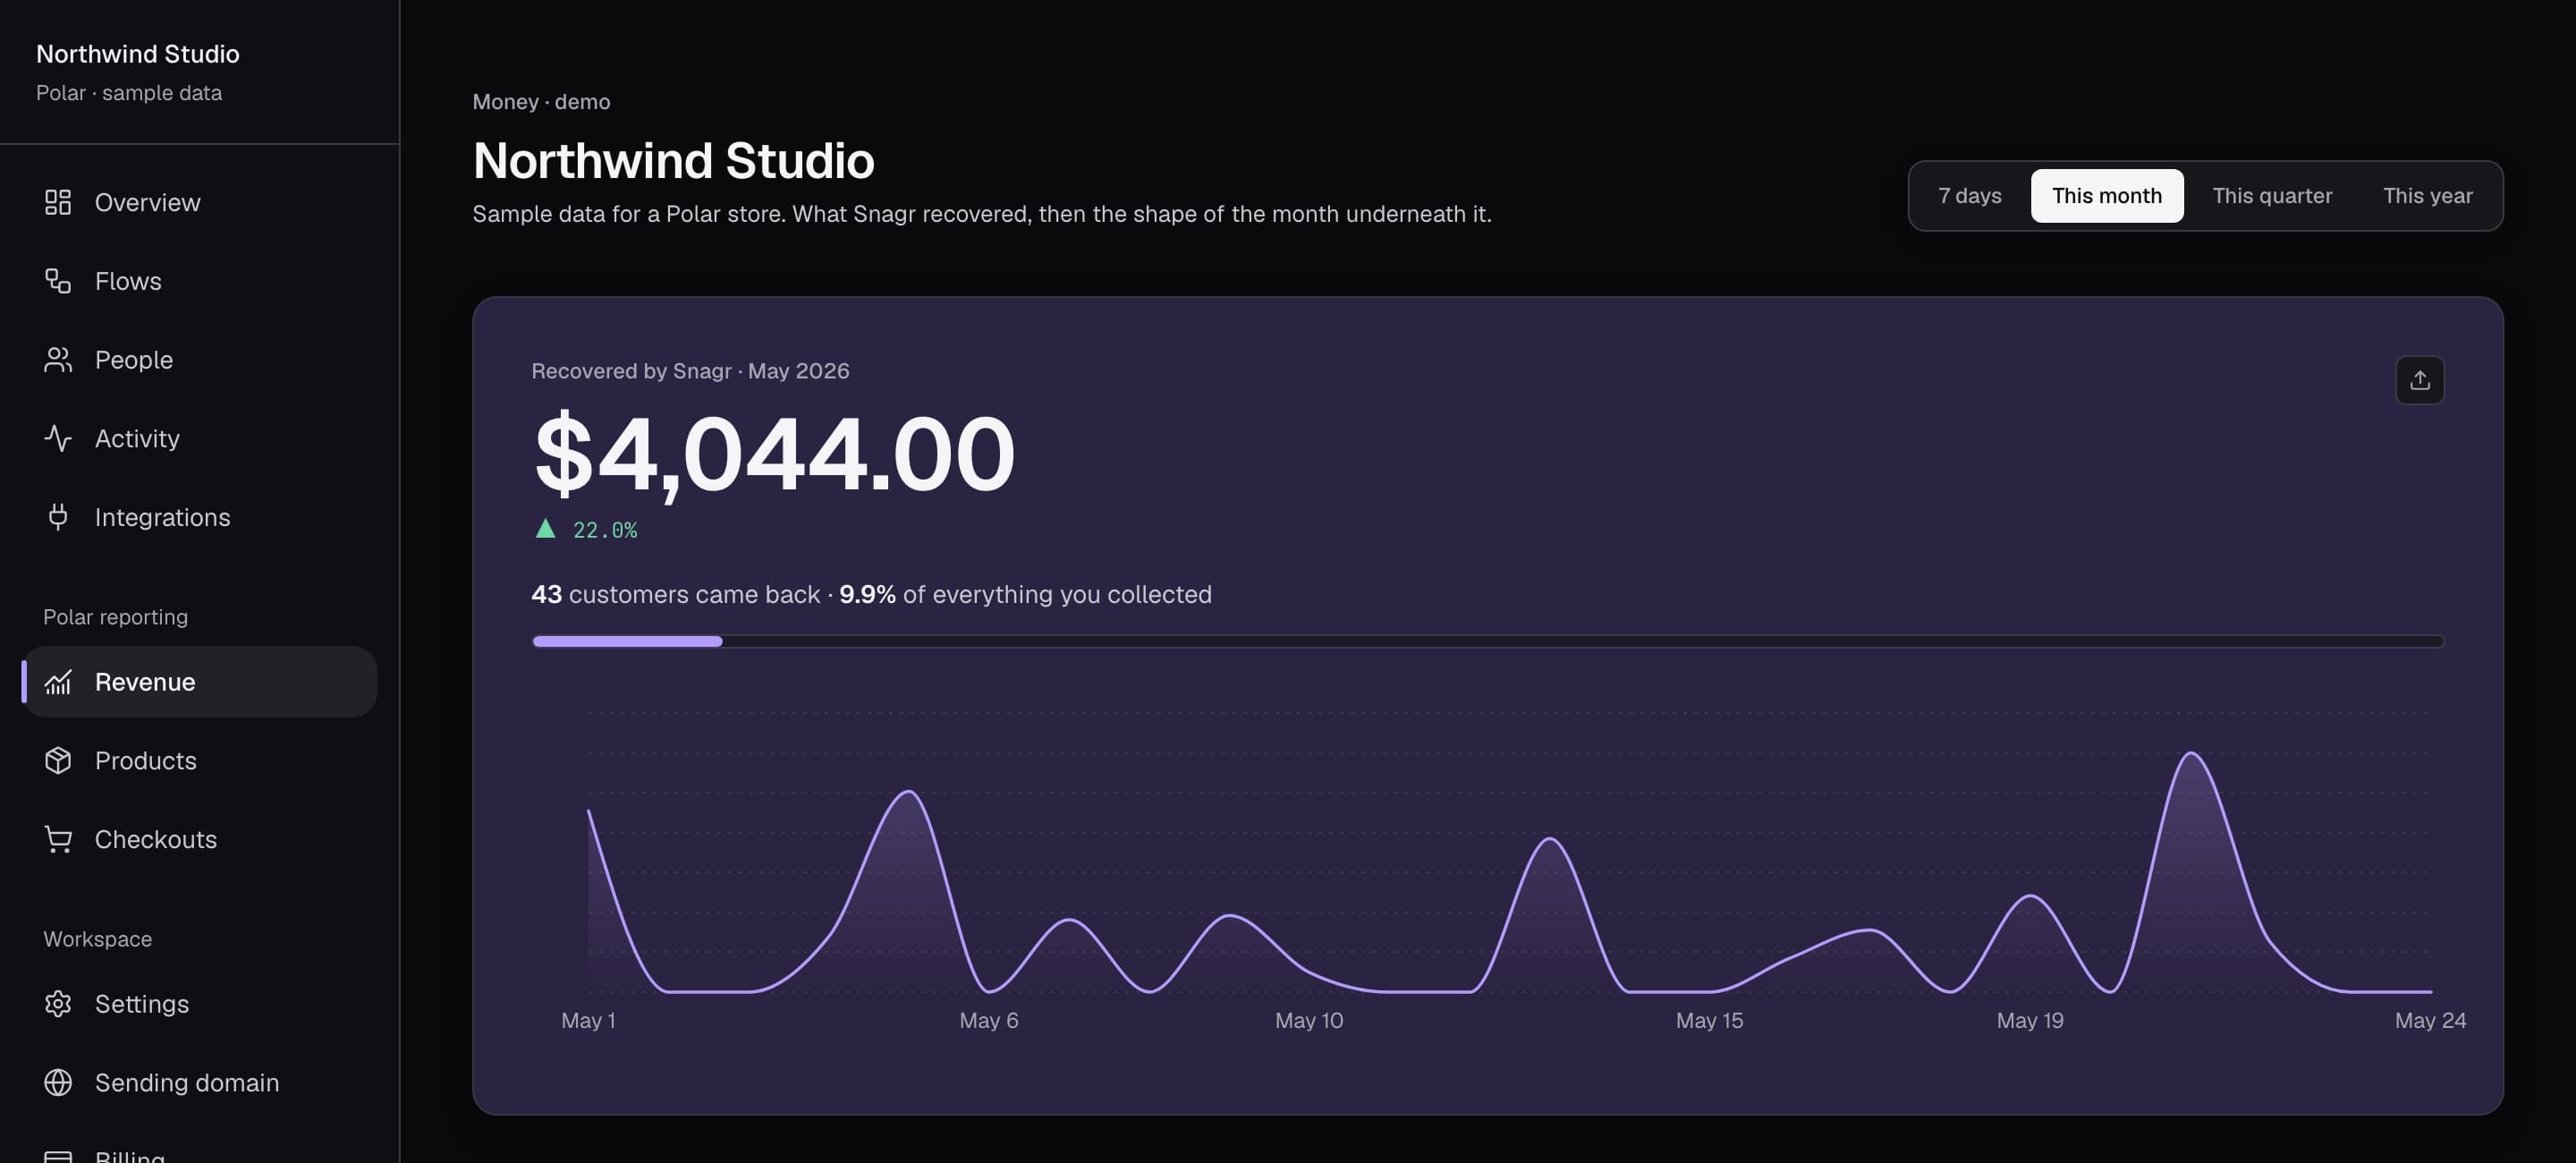Click the green upward triangle indicator
Image resolution: width=2576 pixels, height=1163 pixels.
[x=545, y=528]
